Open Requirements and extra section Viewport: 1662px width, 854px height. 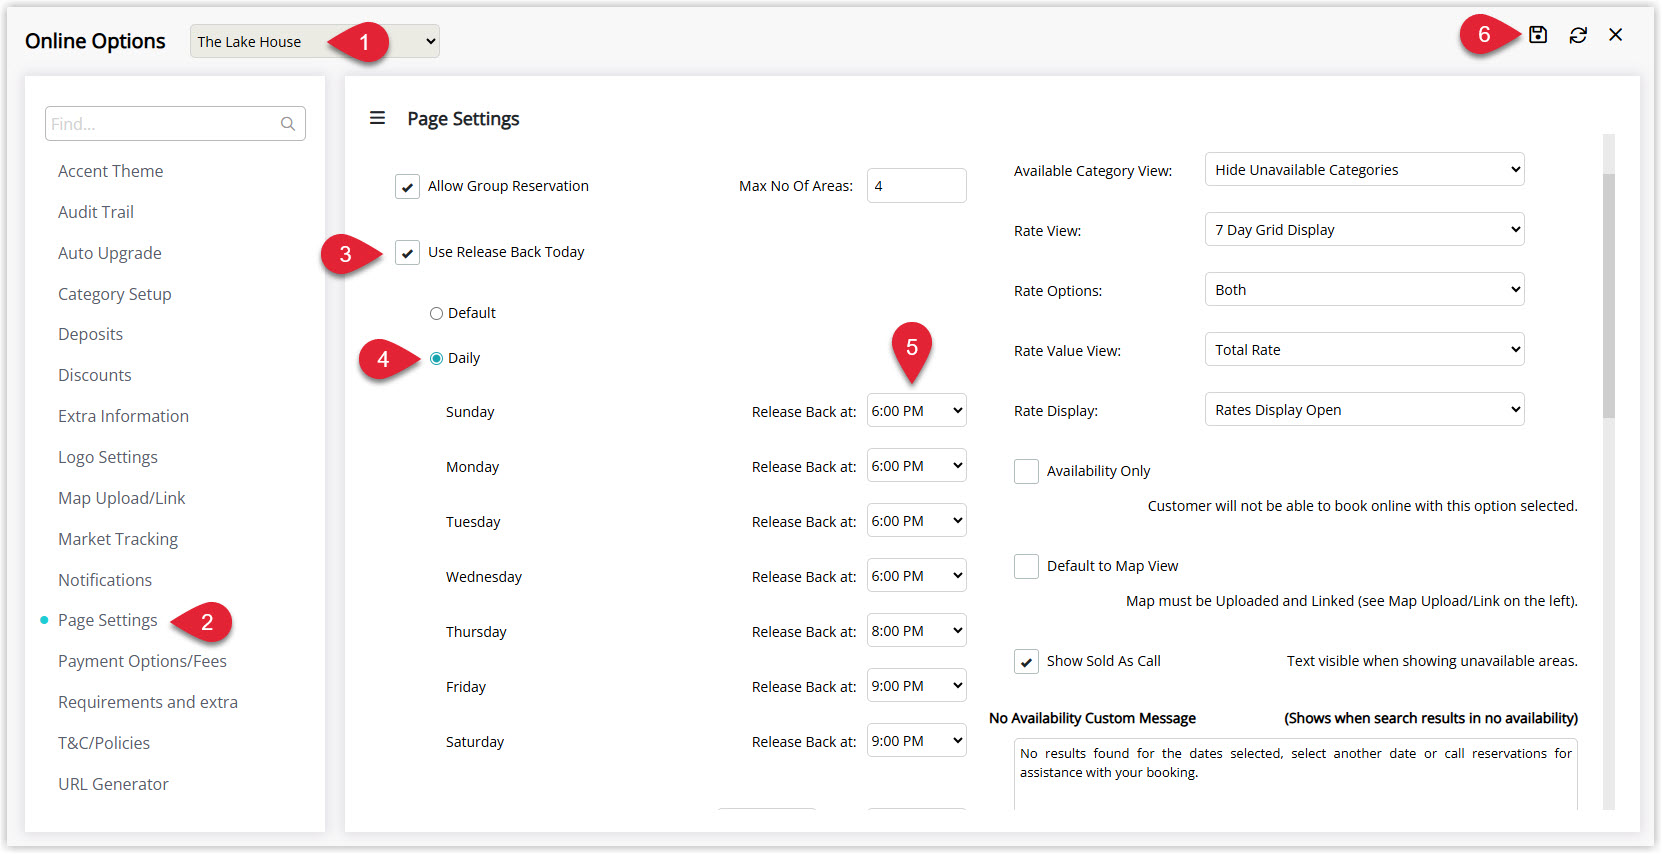click(148, 702)
